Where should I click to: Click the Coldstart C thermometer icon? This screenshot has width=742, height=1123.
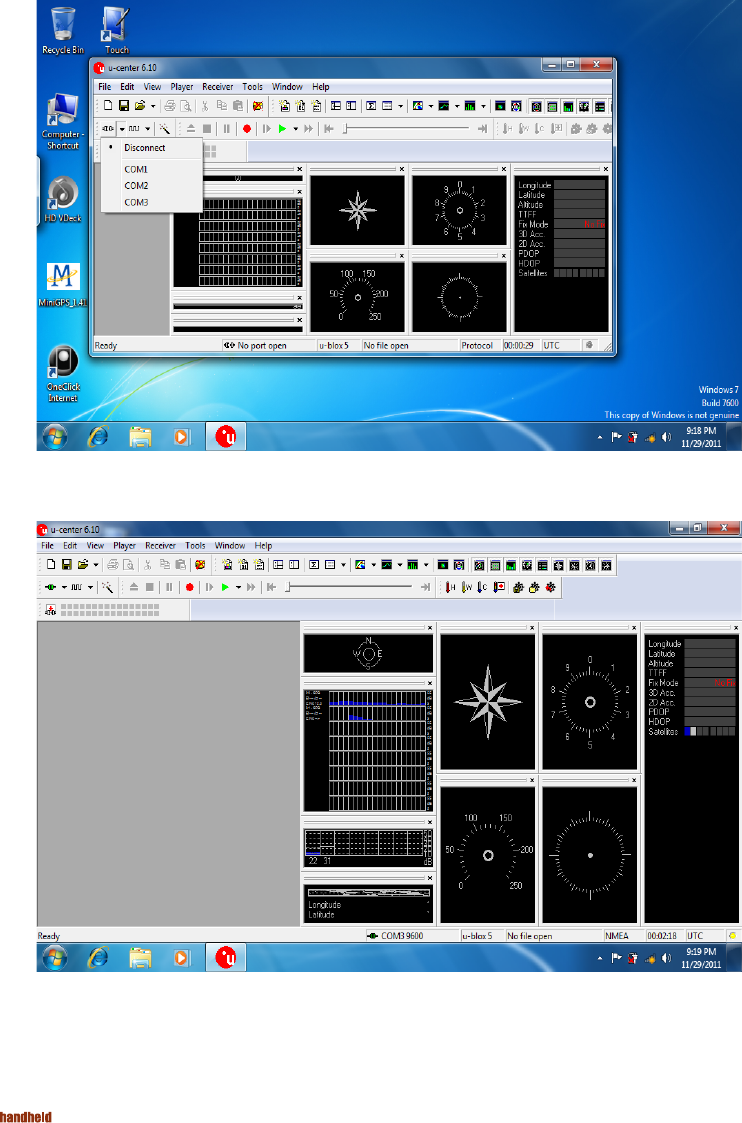point(482,587)
